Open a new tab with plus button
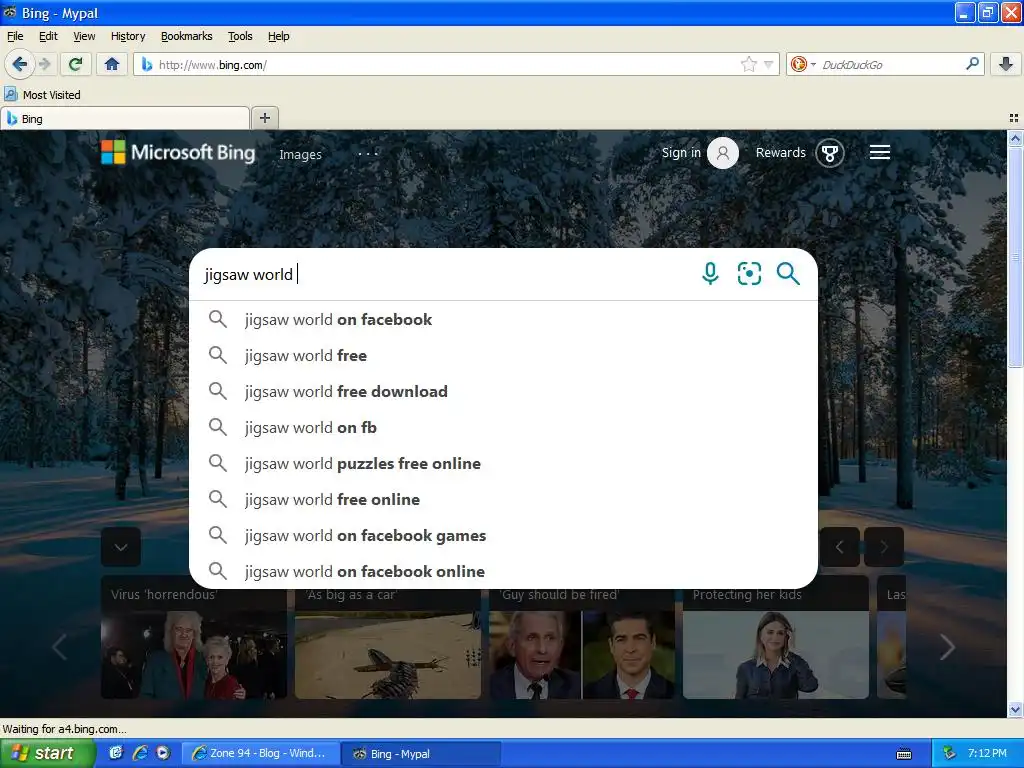 pos(264,118)
